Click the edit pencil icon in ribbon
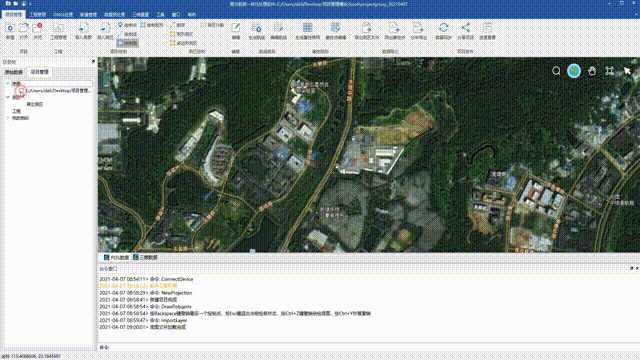The height and width of the screenshot is (360, 640). 236,28
